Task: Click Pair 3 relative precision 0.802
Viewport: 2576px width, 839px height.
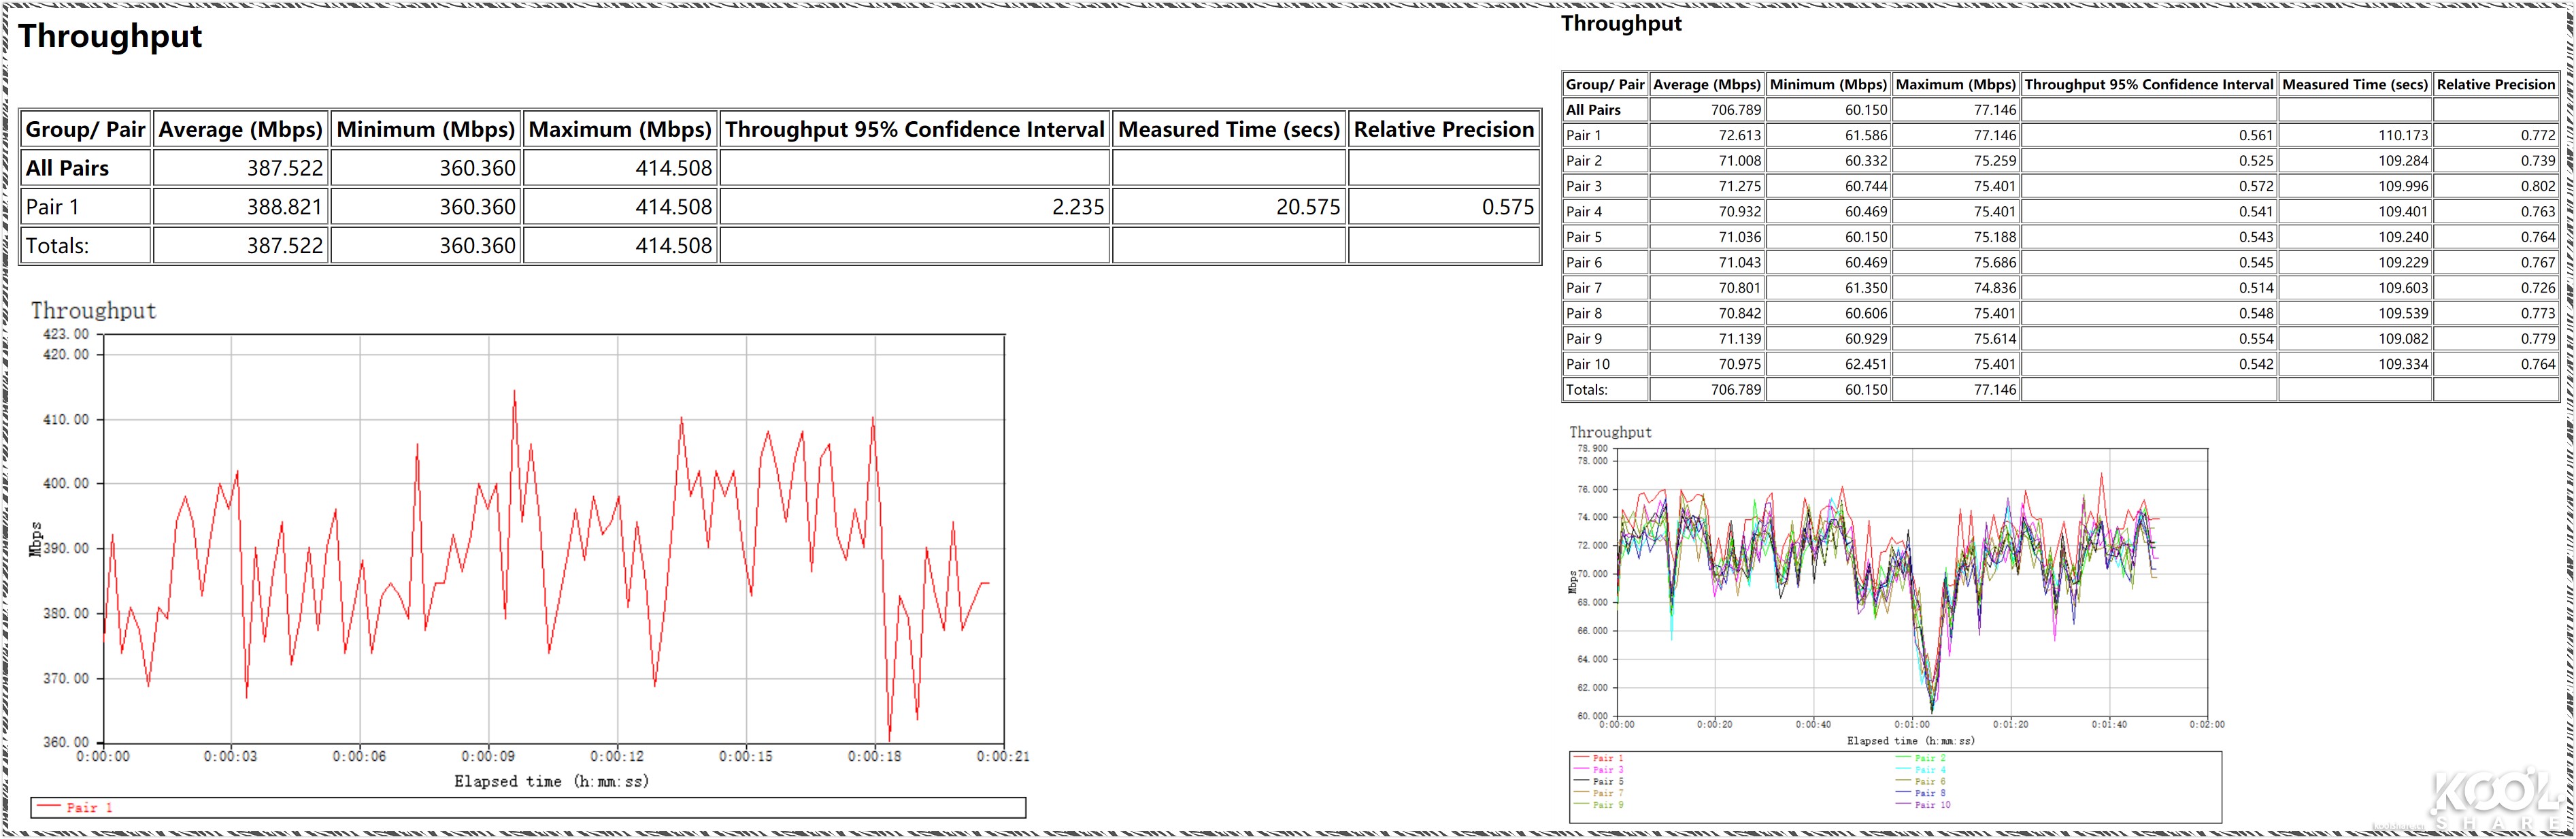Action: click(2537, 186)
